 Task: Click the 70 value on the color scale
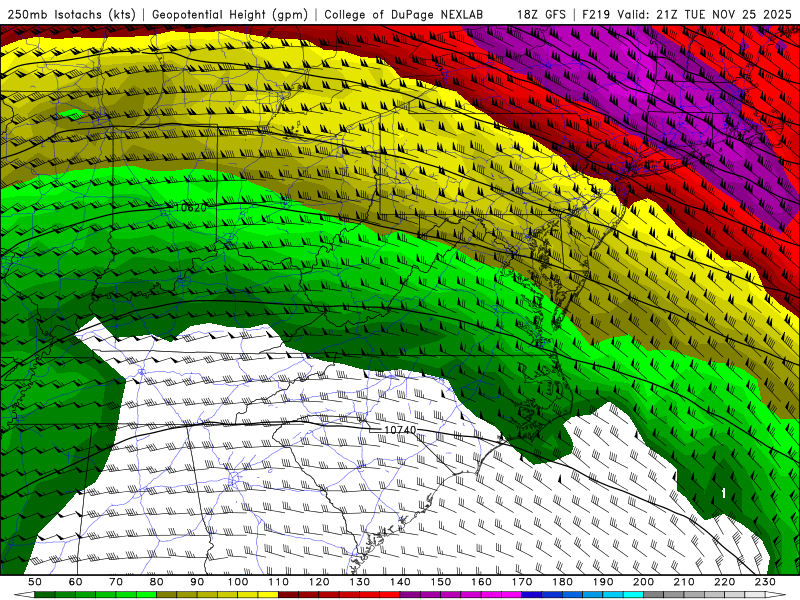116,582
